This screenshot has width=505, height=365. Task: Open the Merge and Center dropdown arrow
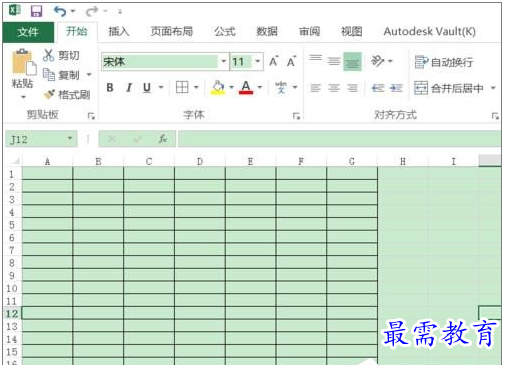[493, 88]
